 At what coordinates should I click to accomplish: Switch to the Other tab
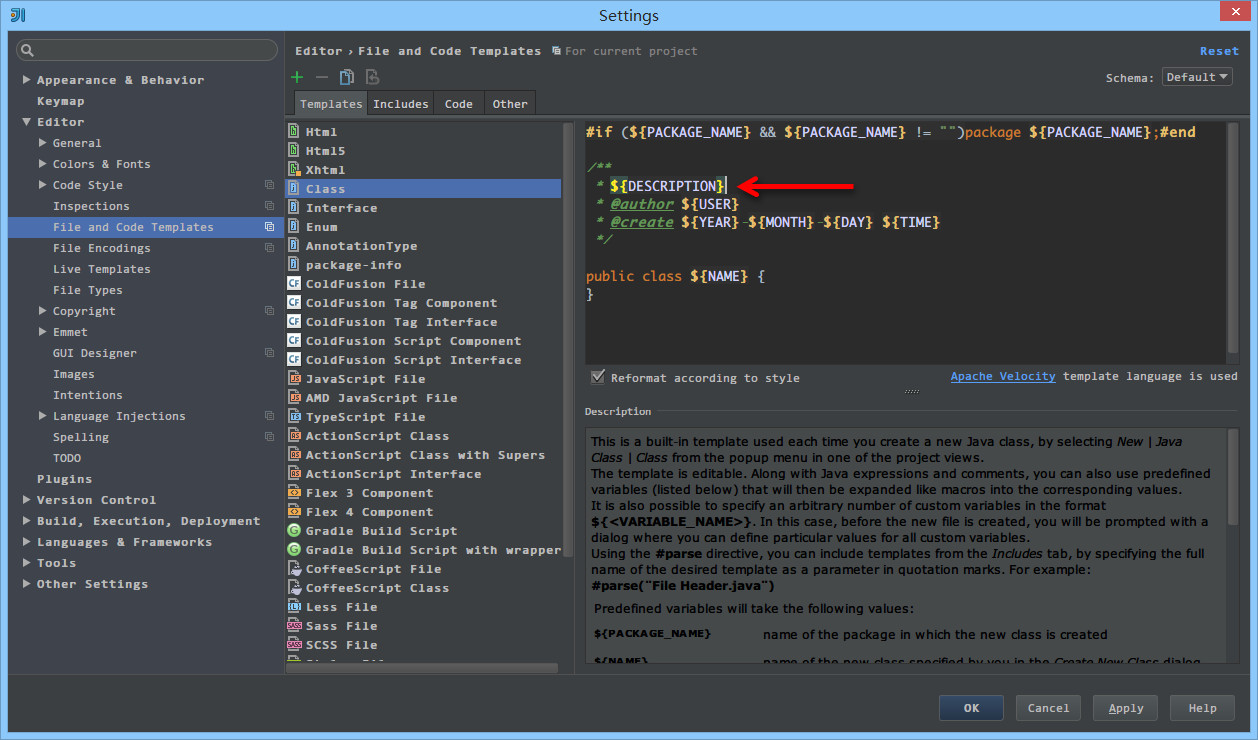click(x=510, y=103)
